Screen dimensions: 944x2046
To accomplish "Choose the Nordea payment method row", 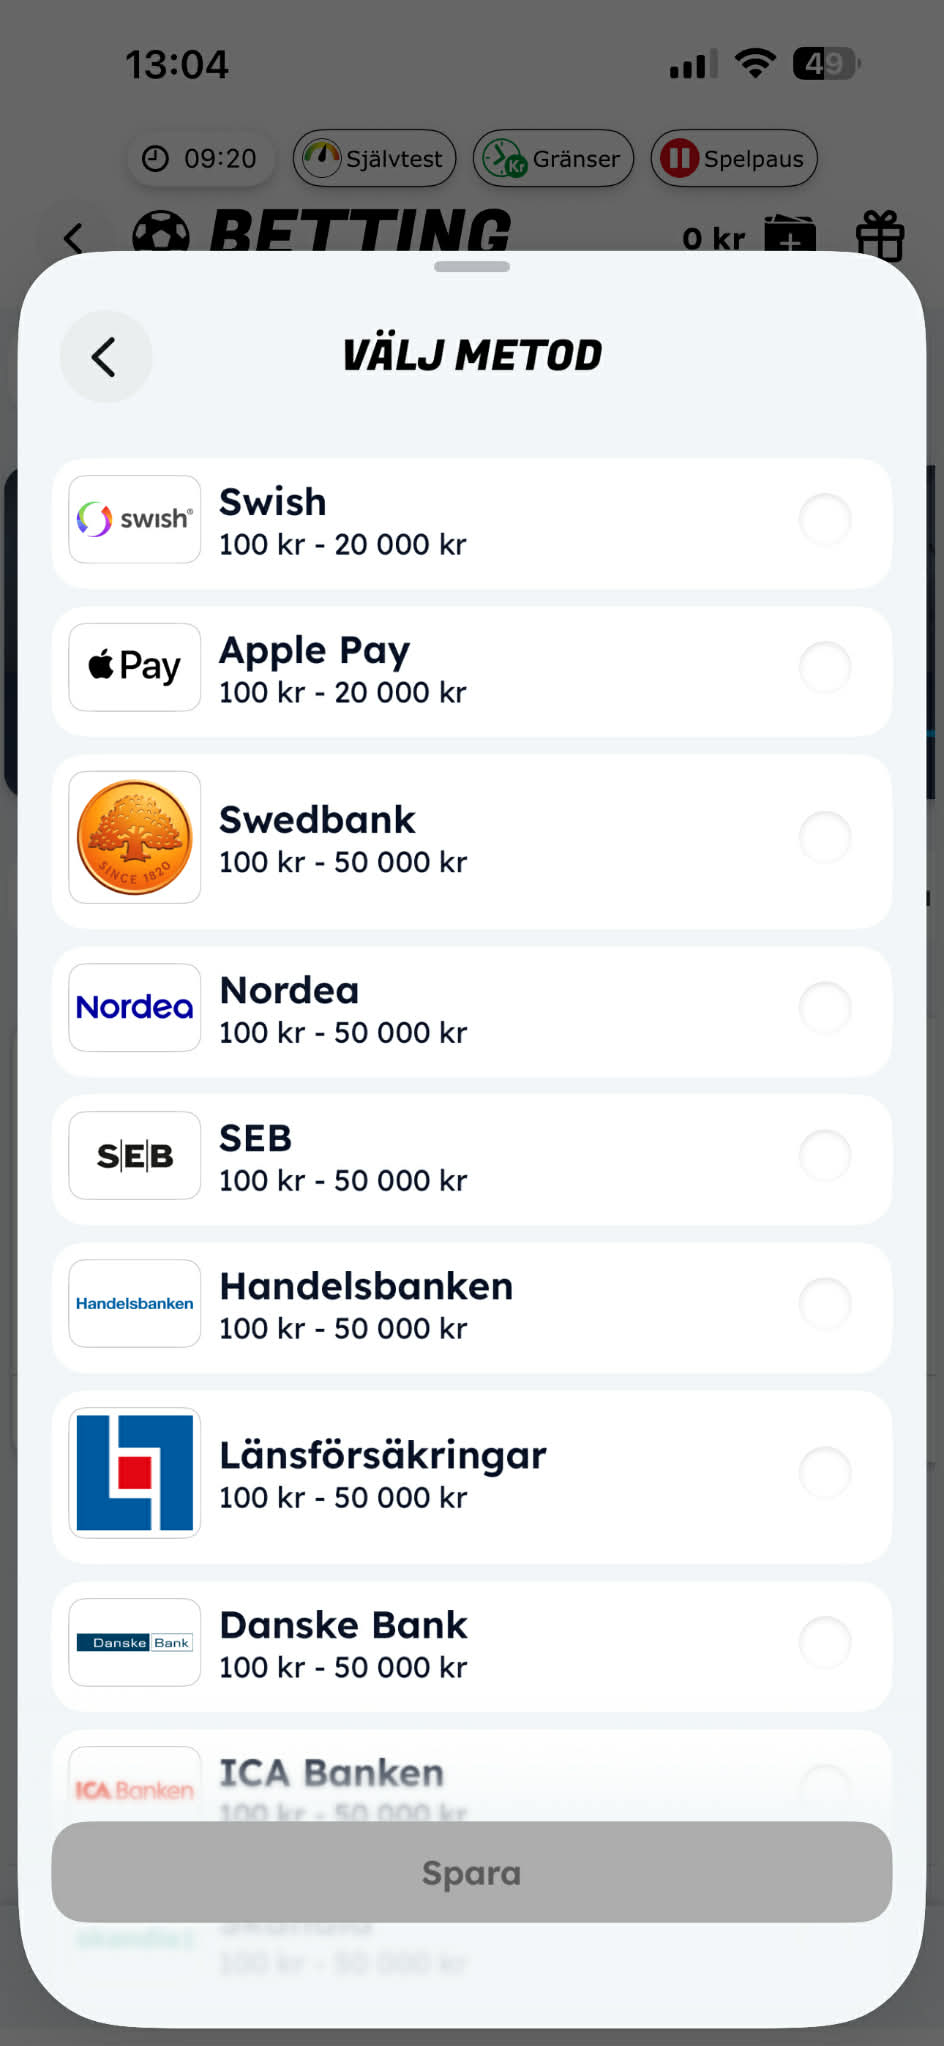I will 472,1011.
